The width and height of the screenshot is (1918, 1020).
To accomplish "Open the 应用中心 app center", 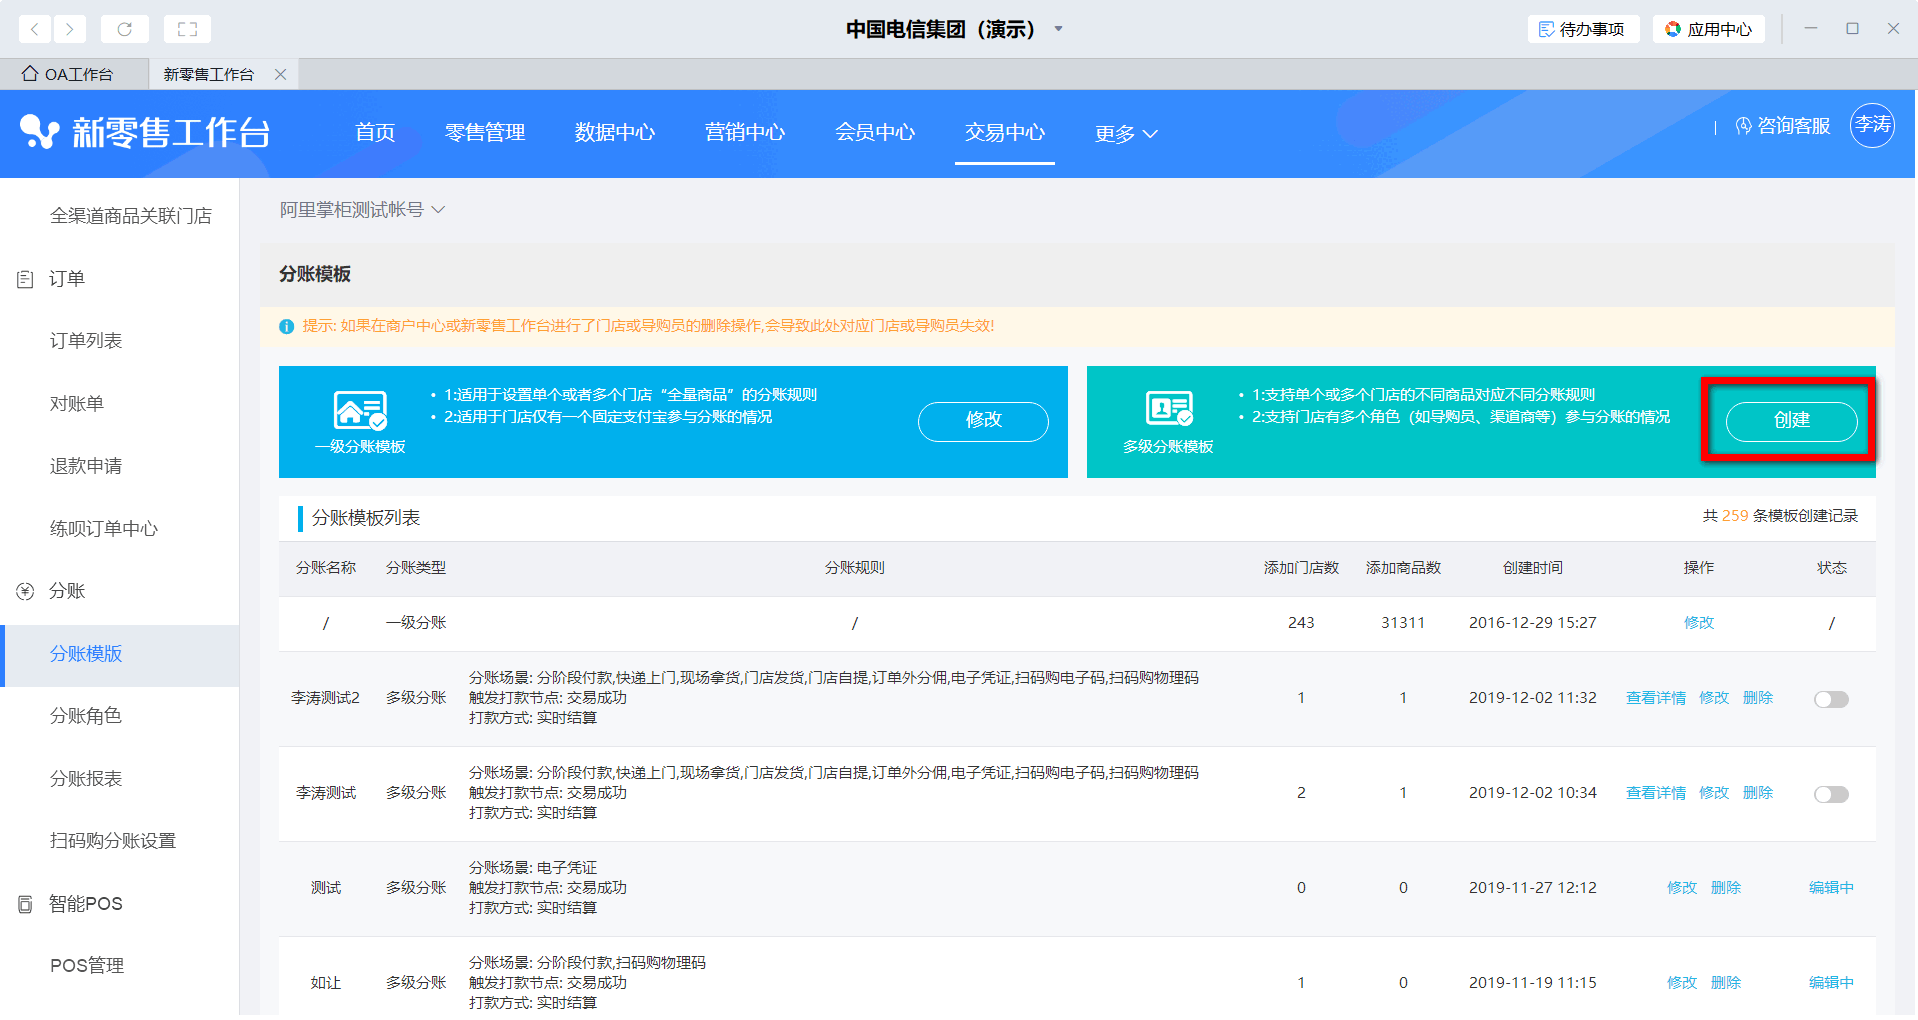I will tap(1709, 29).
